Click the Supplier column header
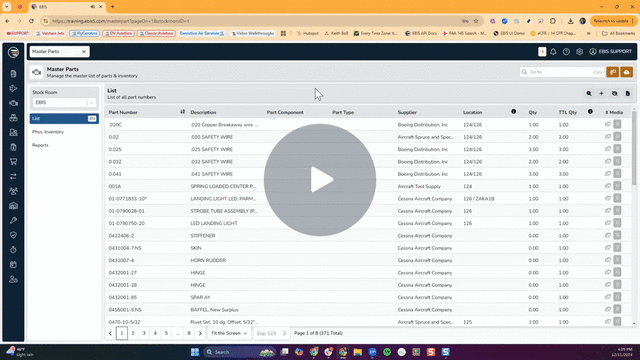The width and height of the screenshot is (640, 360). (x=407, y=112)
